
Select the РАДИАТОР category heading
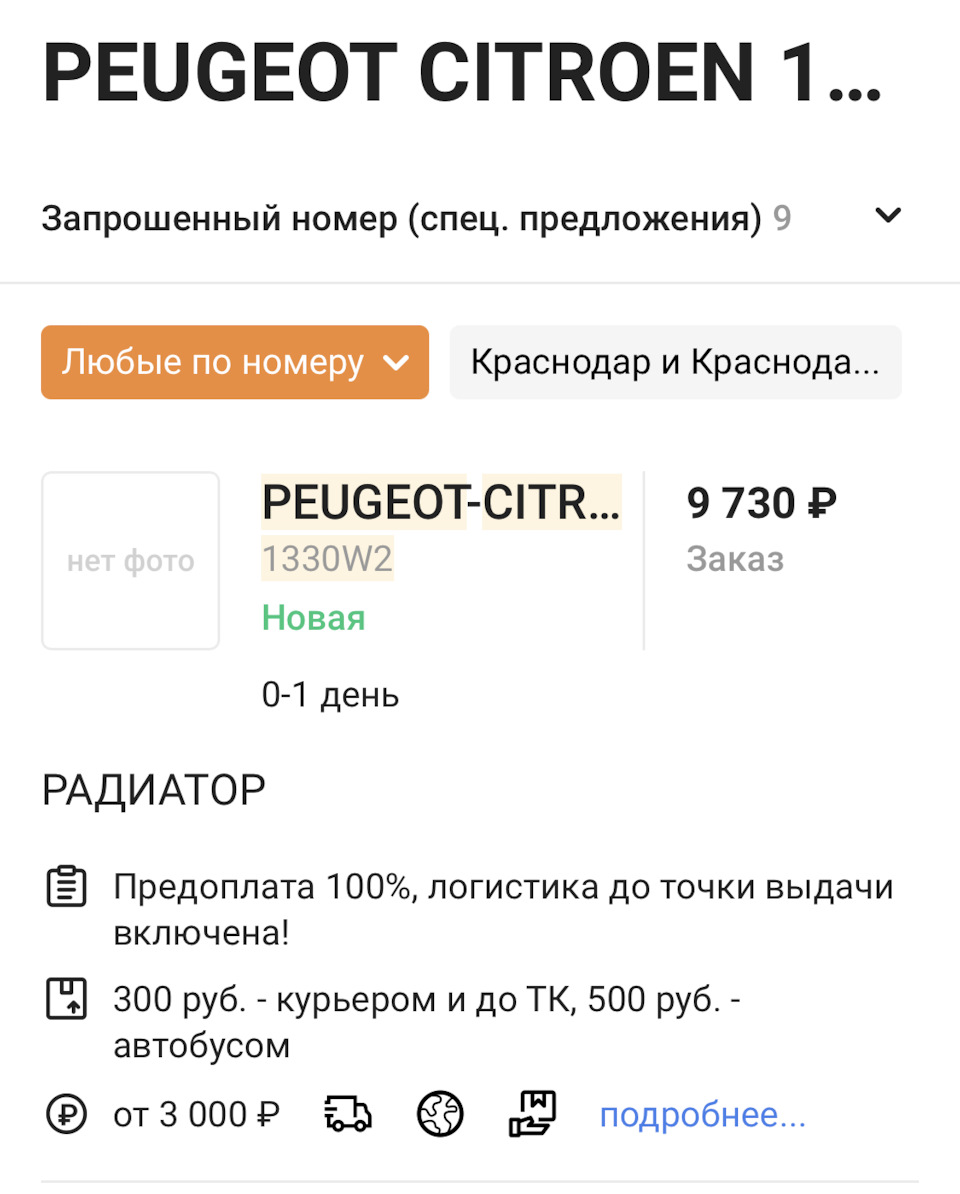tap(153, 789)
